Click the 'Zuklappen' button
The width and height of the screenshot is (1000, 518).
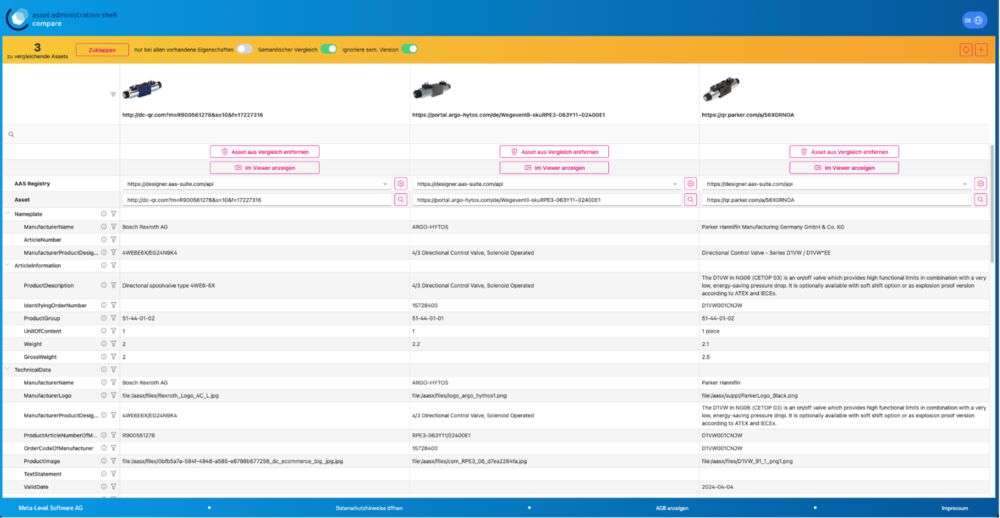[x=102, y=50]
